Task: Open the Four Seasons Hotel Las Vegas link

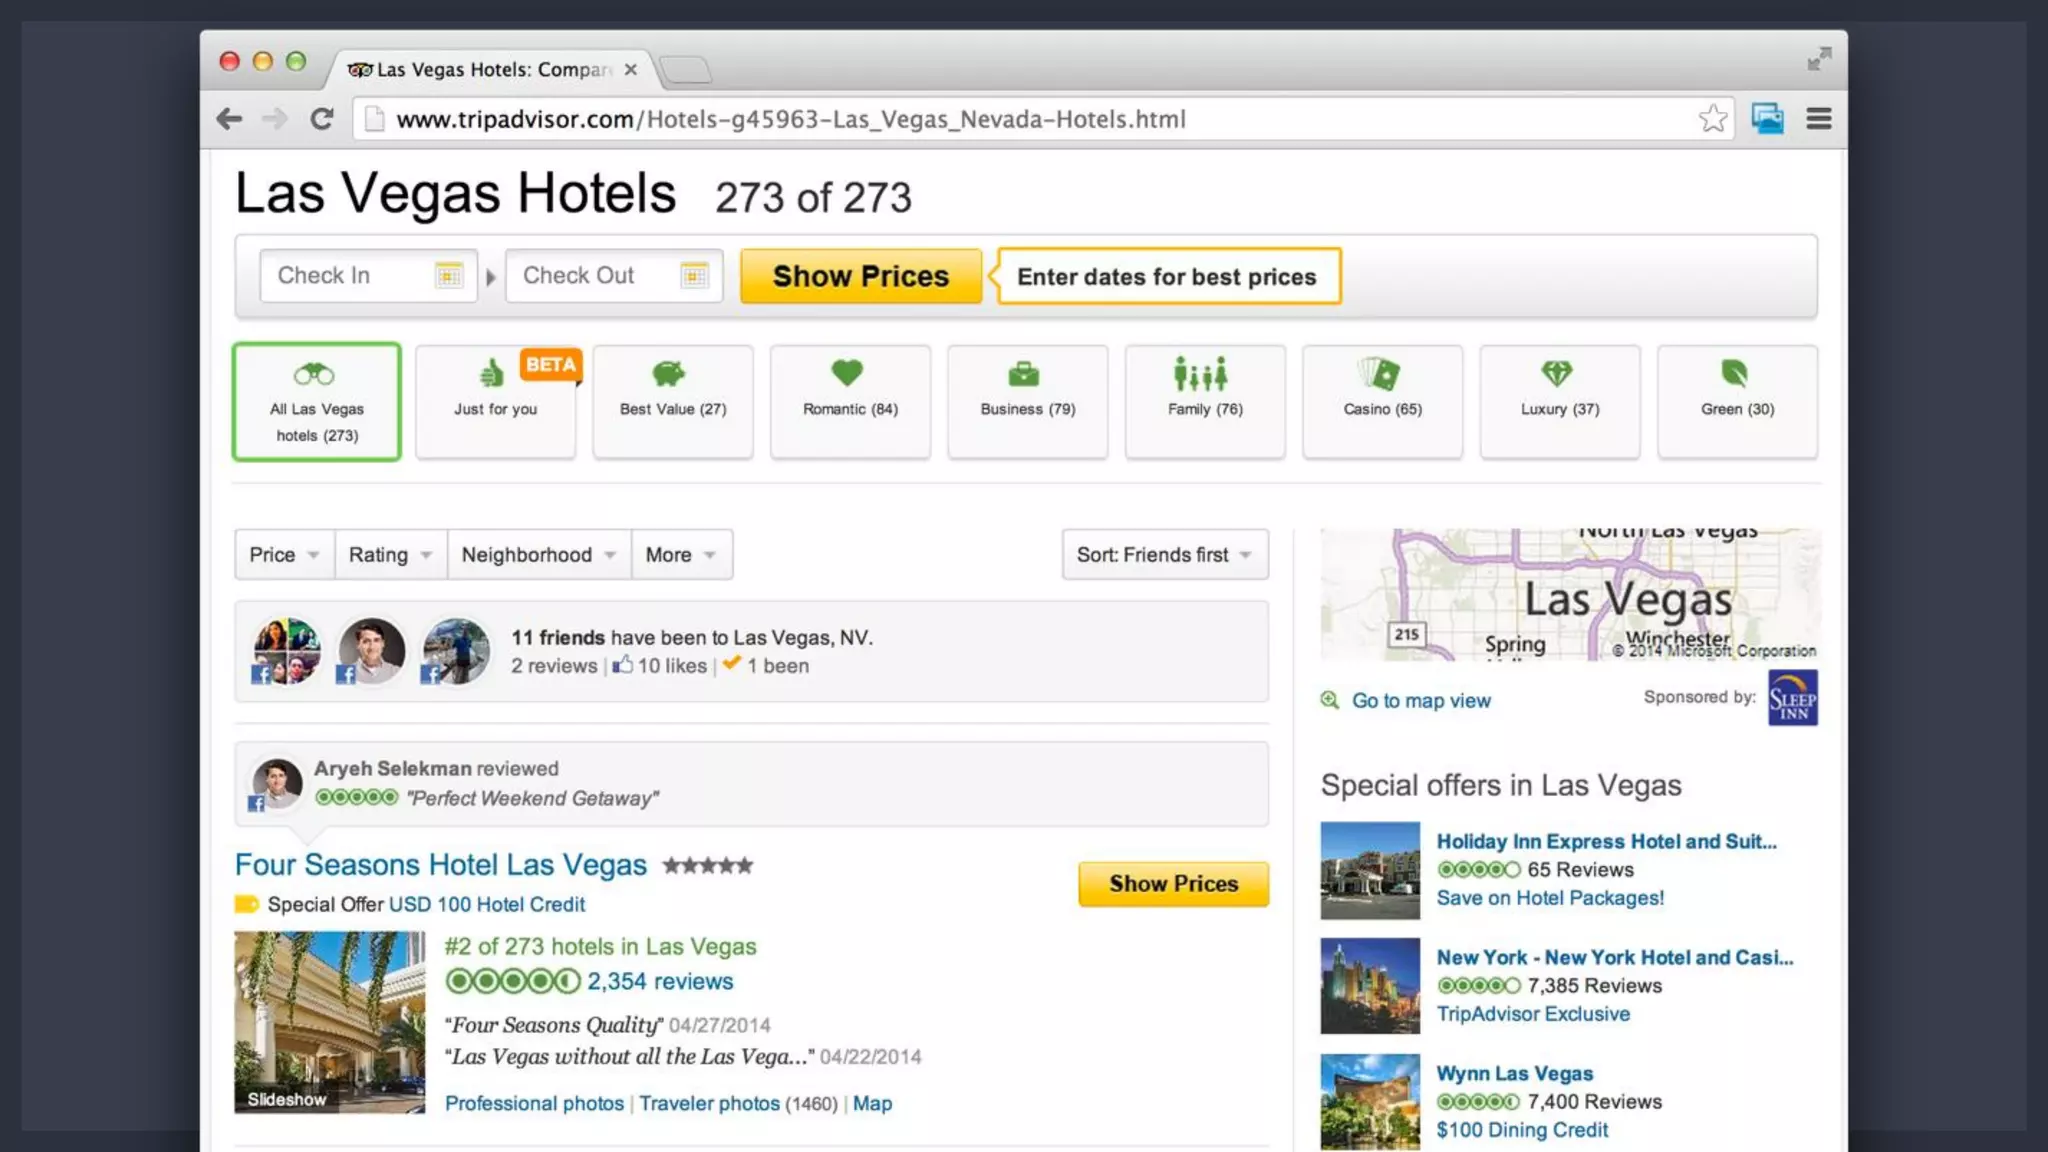Action: 440,864
